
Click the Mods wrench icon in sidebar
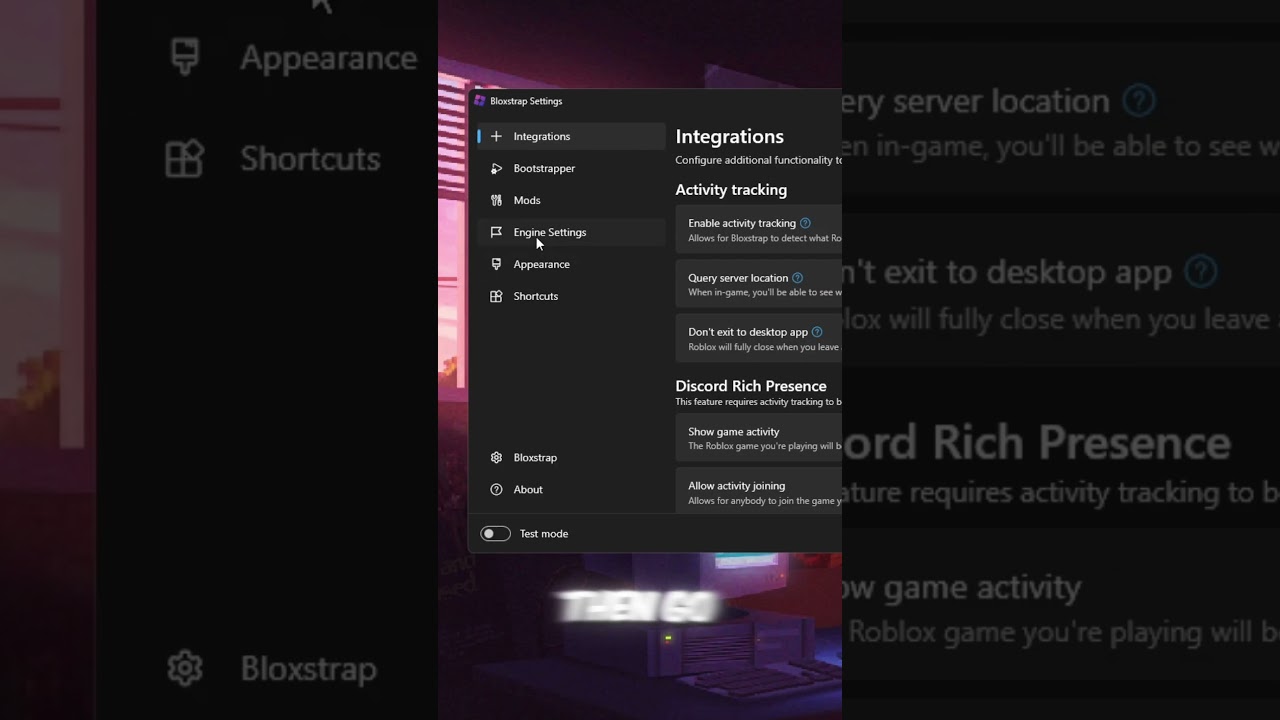pyautogui.click(x=496, y=200)
